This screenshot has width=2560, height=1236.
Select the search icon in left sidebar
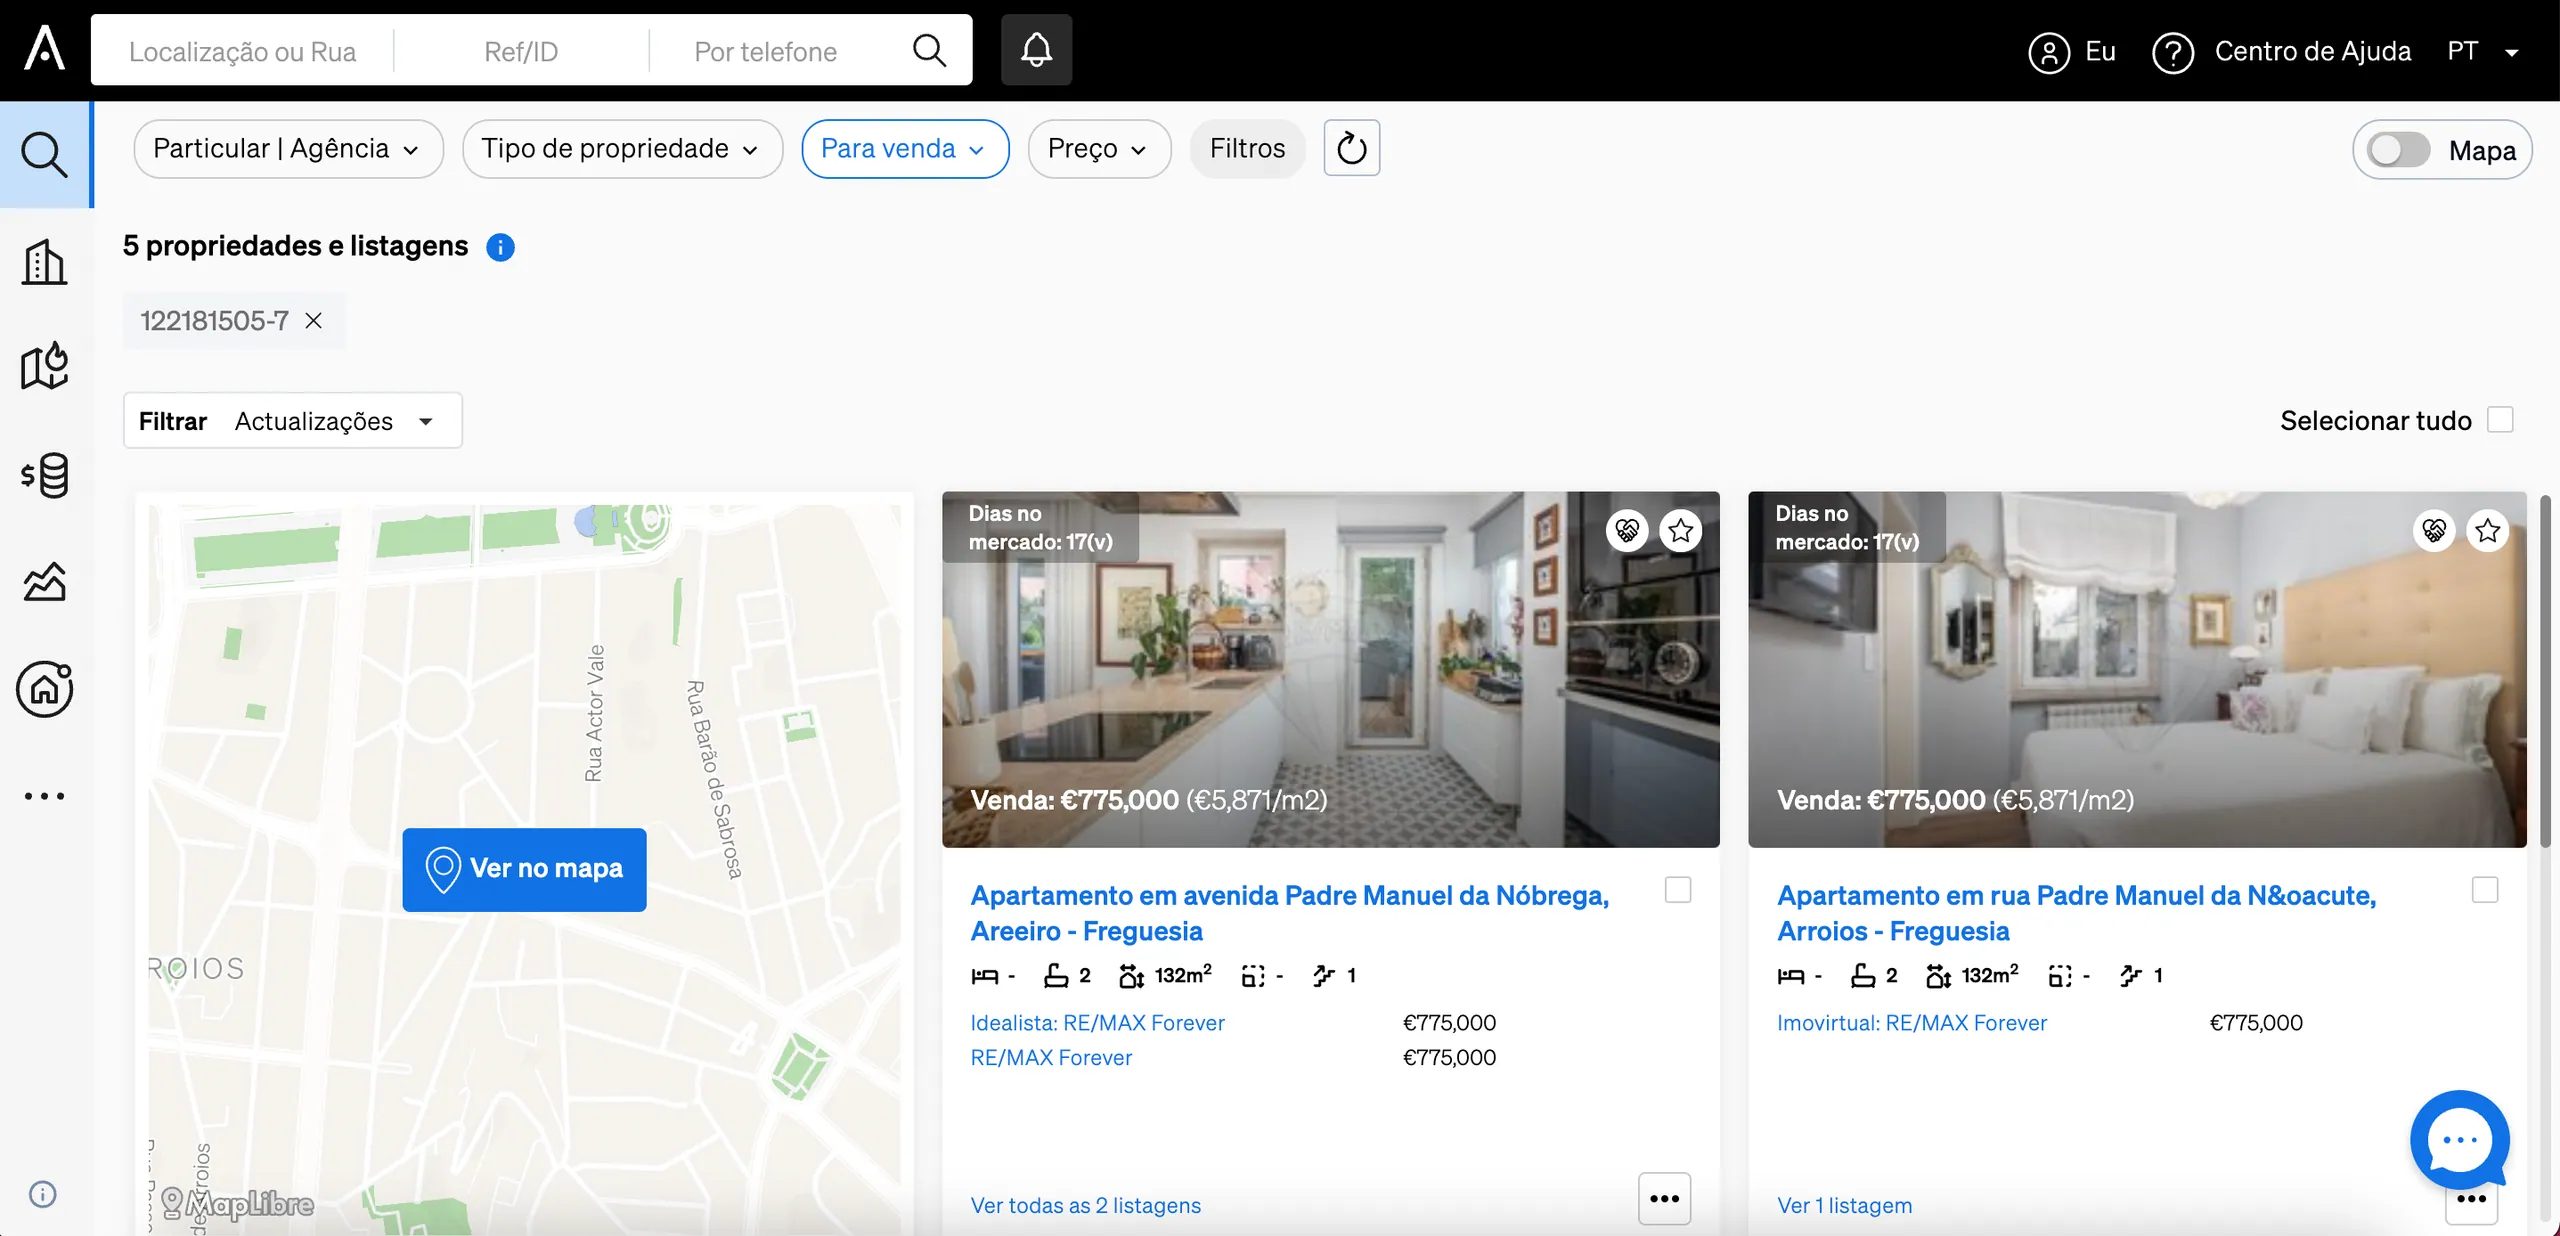(45, 154)
